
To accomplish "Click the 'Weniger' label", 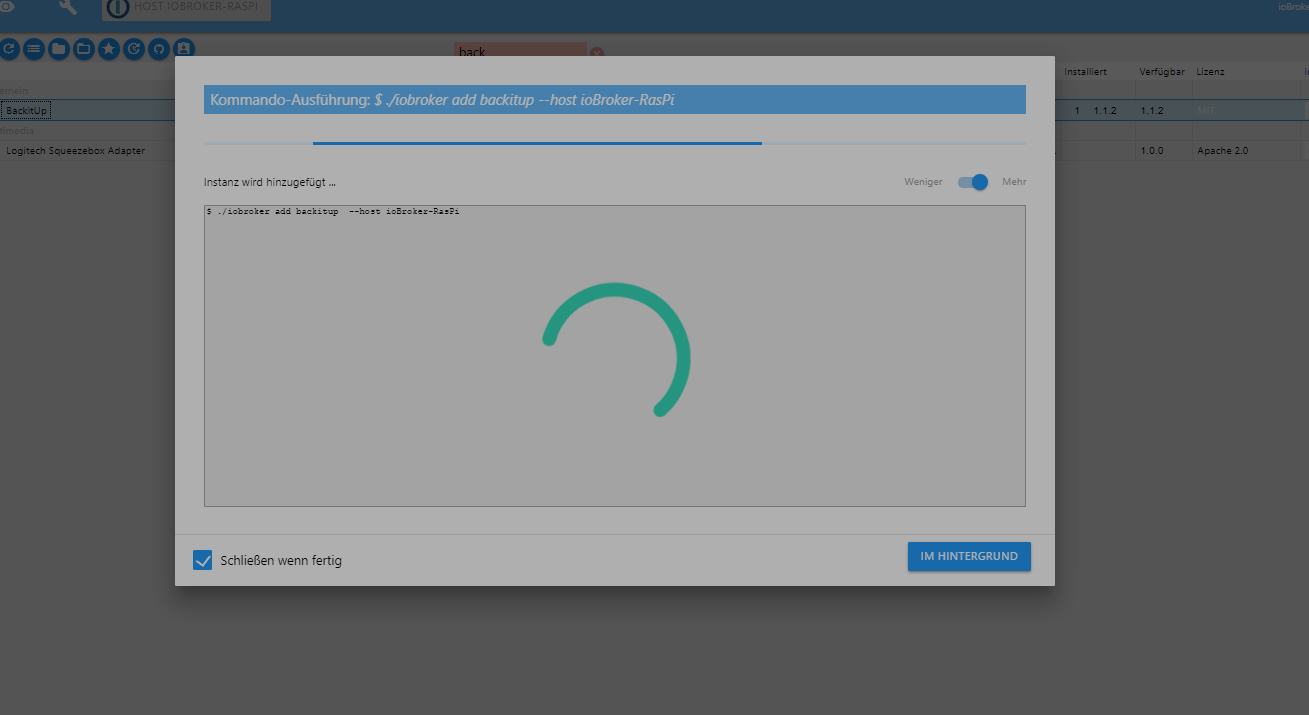I will tap(923, 182).
